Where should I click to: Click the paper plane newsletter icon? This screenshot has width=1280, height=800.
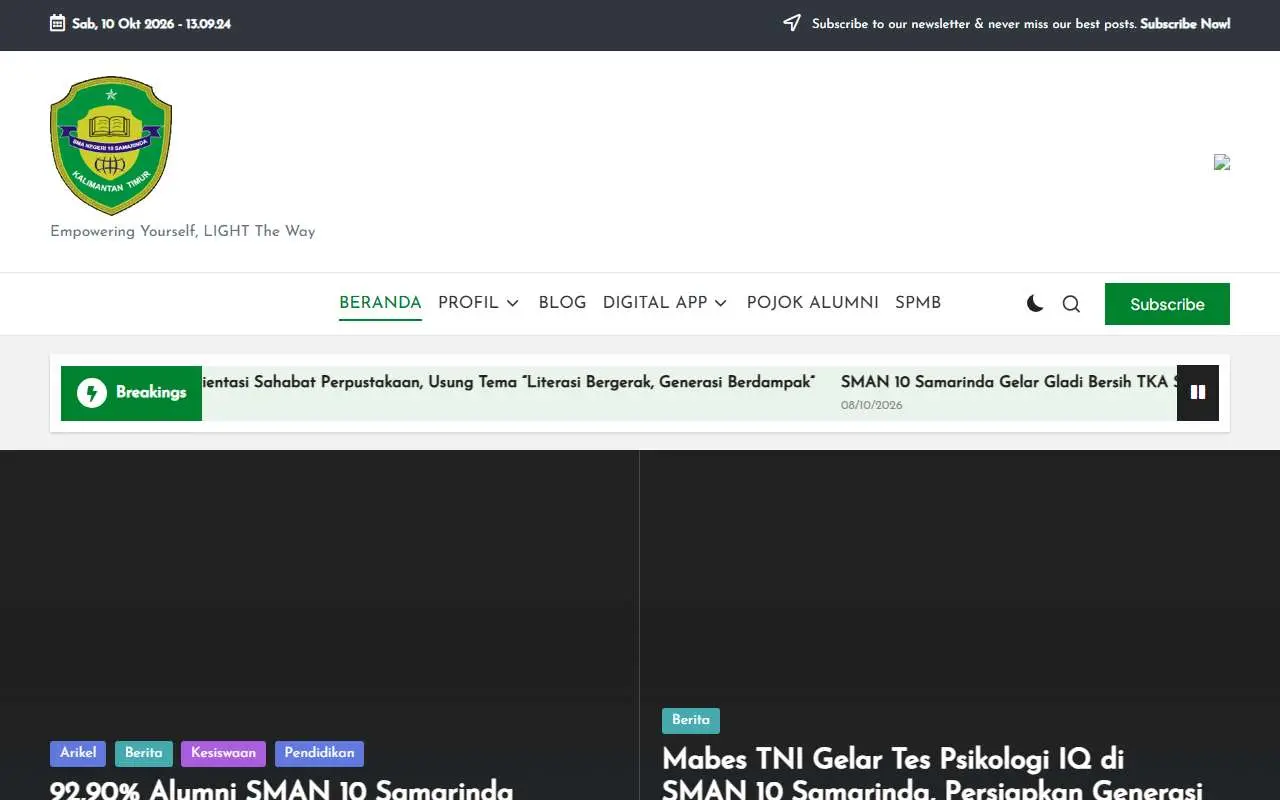(x=792, y=23)
